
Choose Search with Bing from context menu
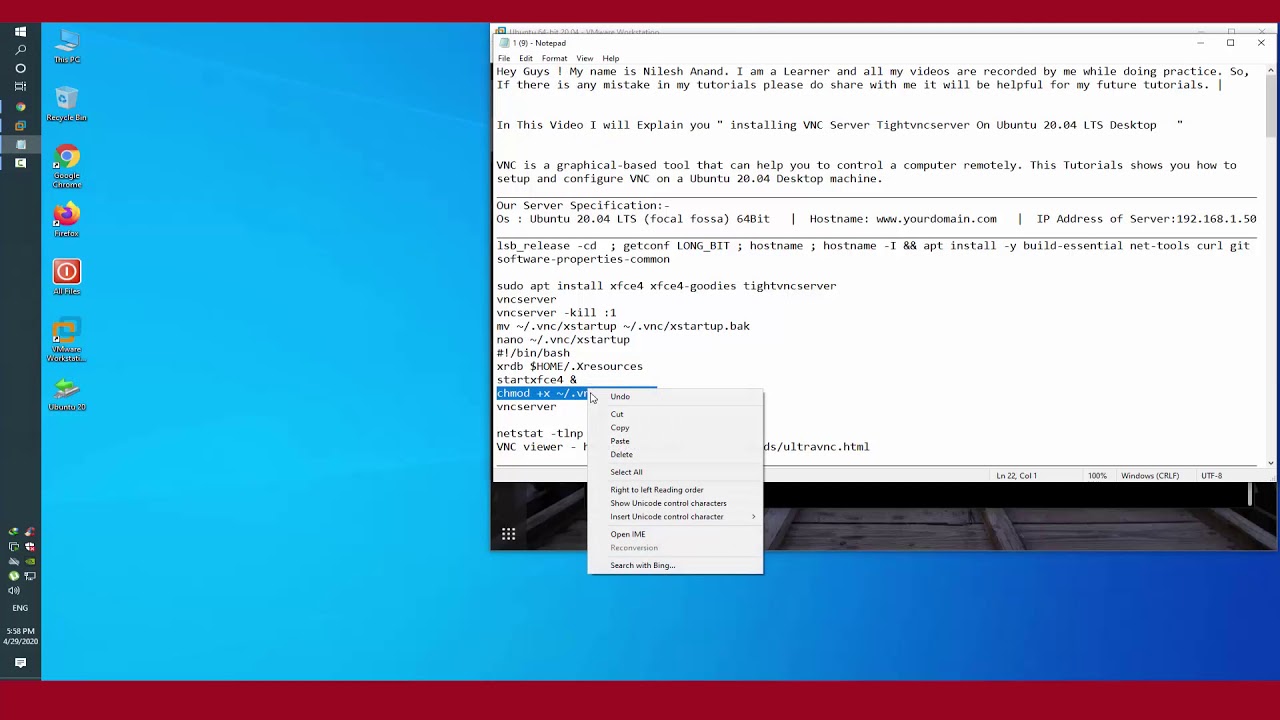tap(675, 565)
